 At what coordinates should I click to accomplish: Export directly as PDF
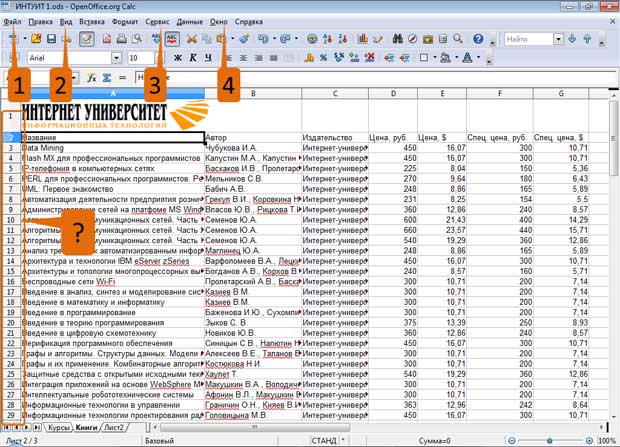(x=107, y=39)
